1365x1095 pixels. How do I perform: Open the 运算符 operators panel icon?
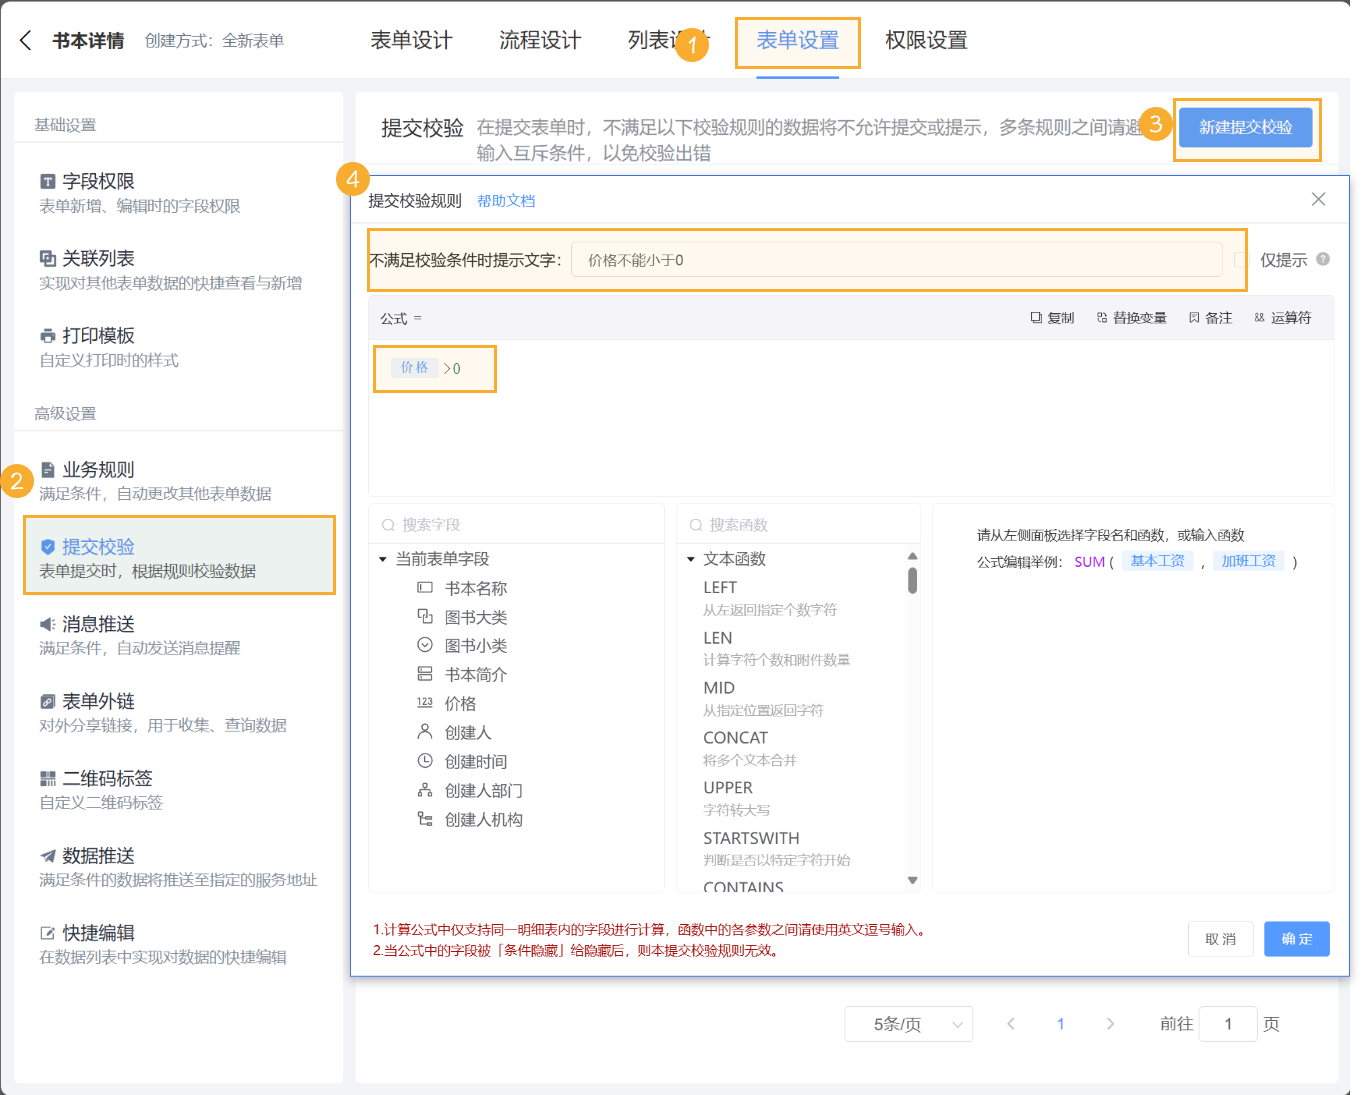pyautogui.click(x=1259, y=317)
